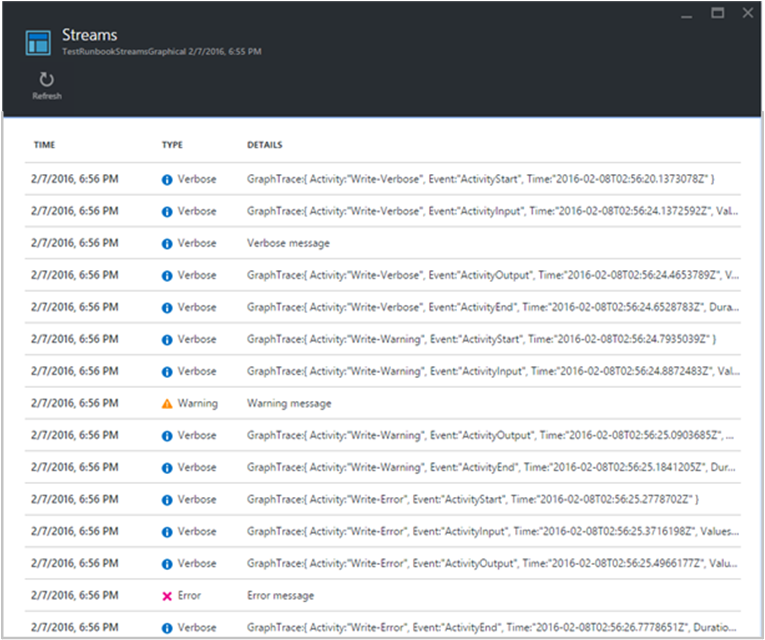Viewport: 765px width, 640px height.
Task: Open the Write-Verbose ActivityOutput trace entry
Action: [490, 276]
